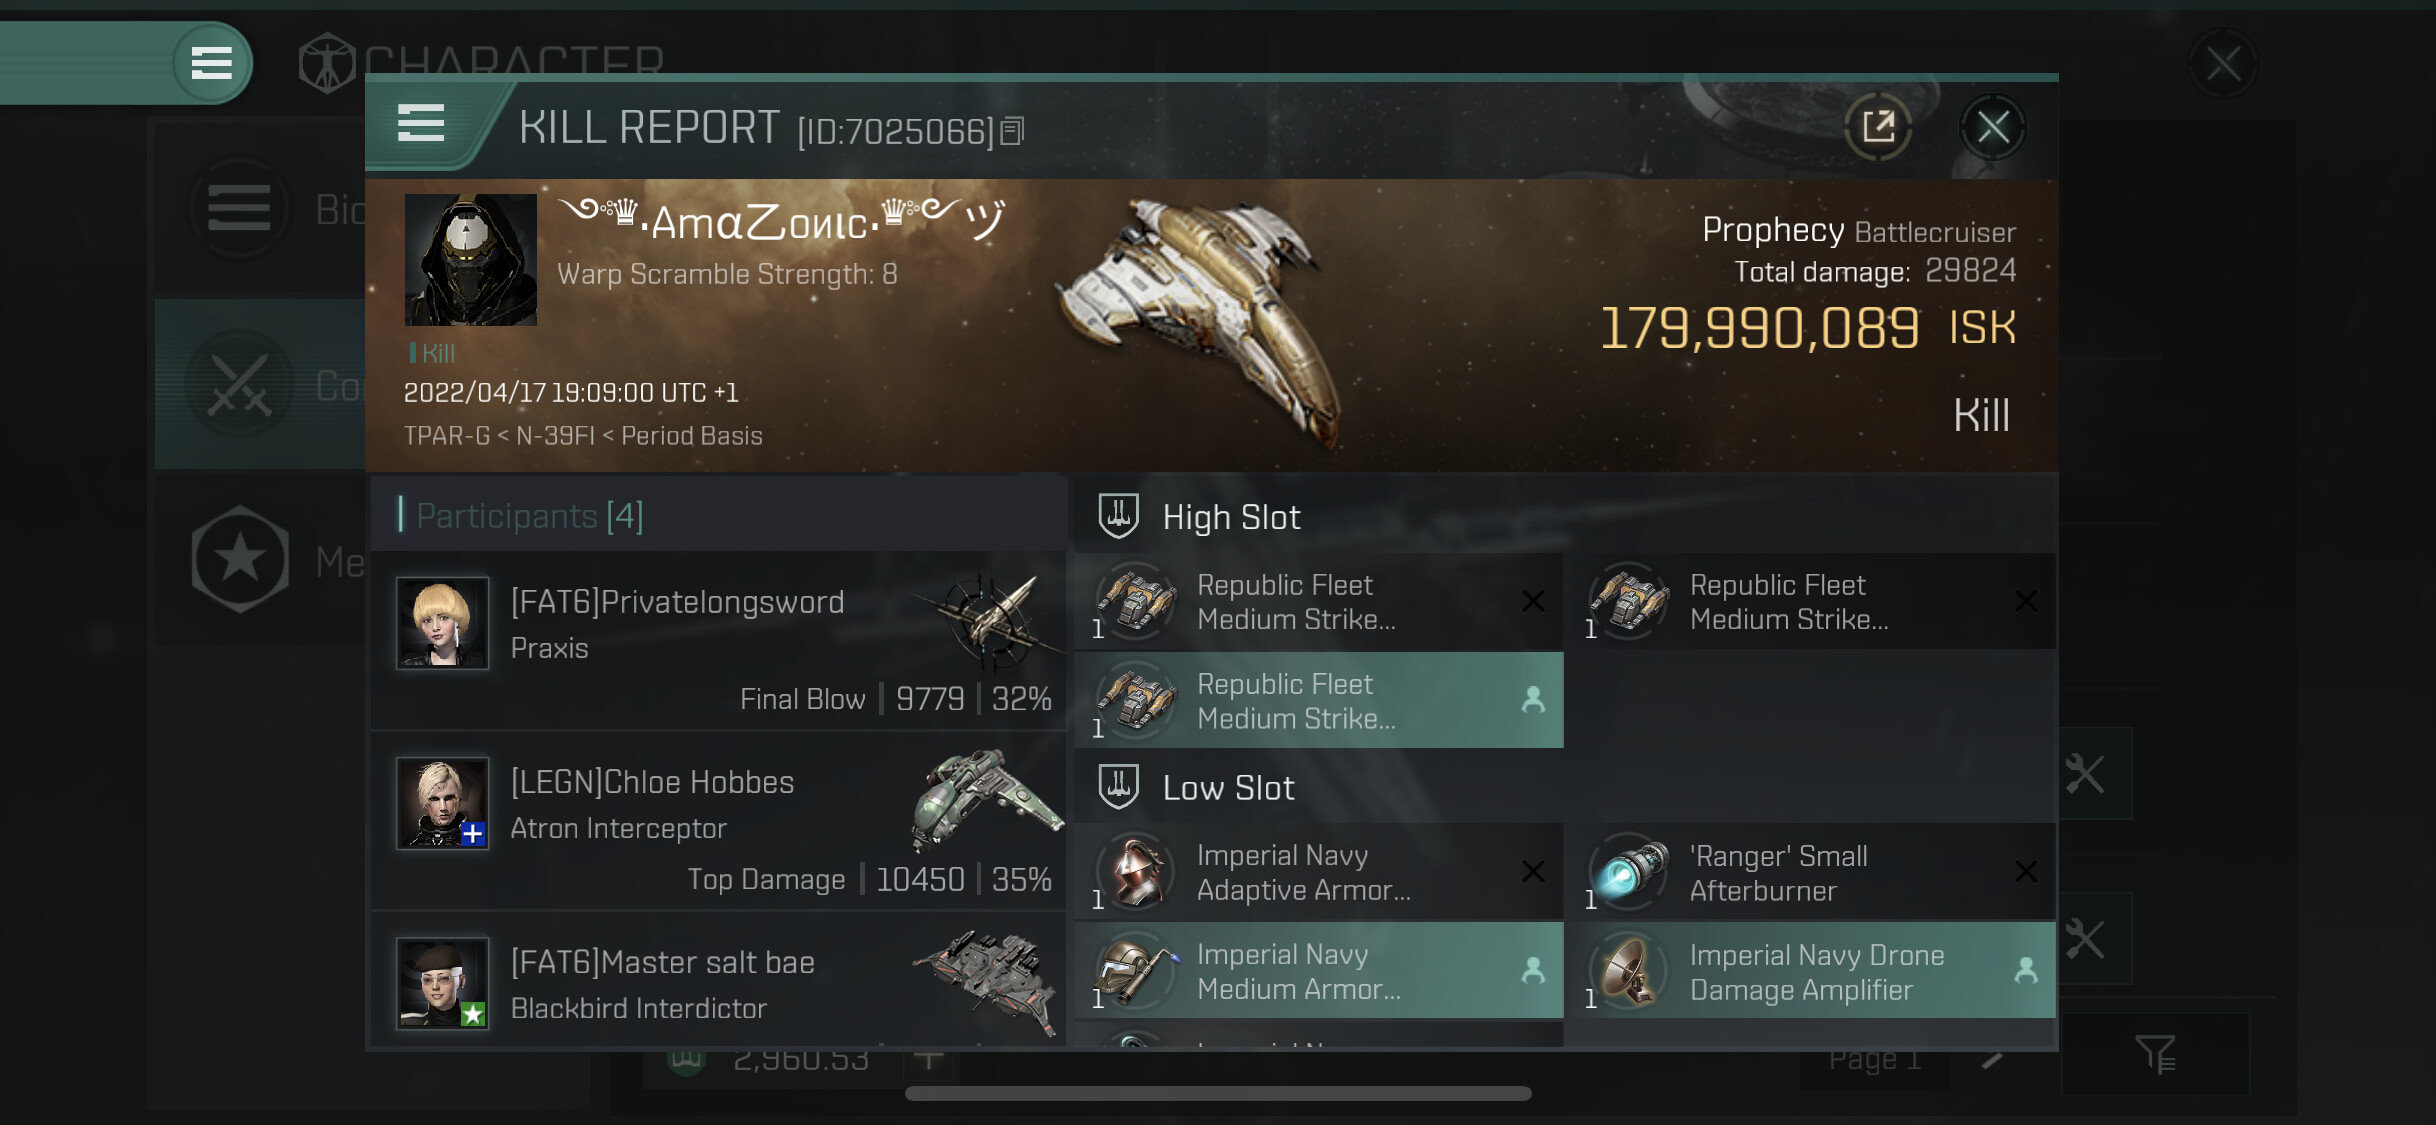Open the crossed swords combat log icon

[240, 383]
